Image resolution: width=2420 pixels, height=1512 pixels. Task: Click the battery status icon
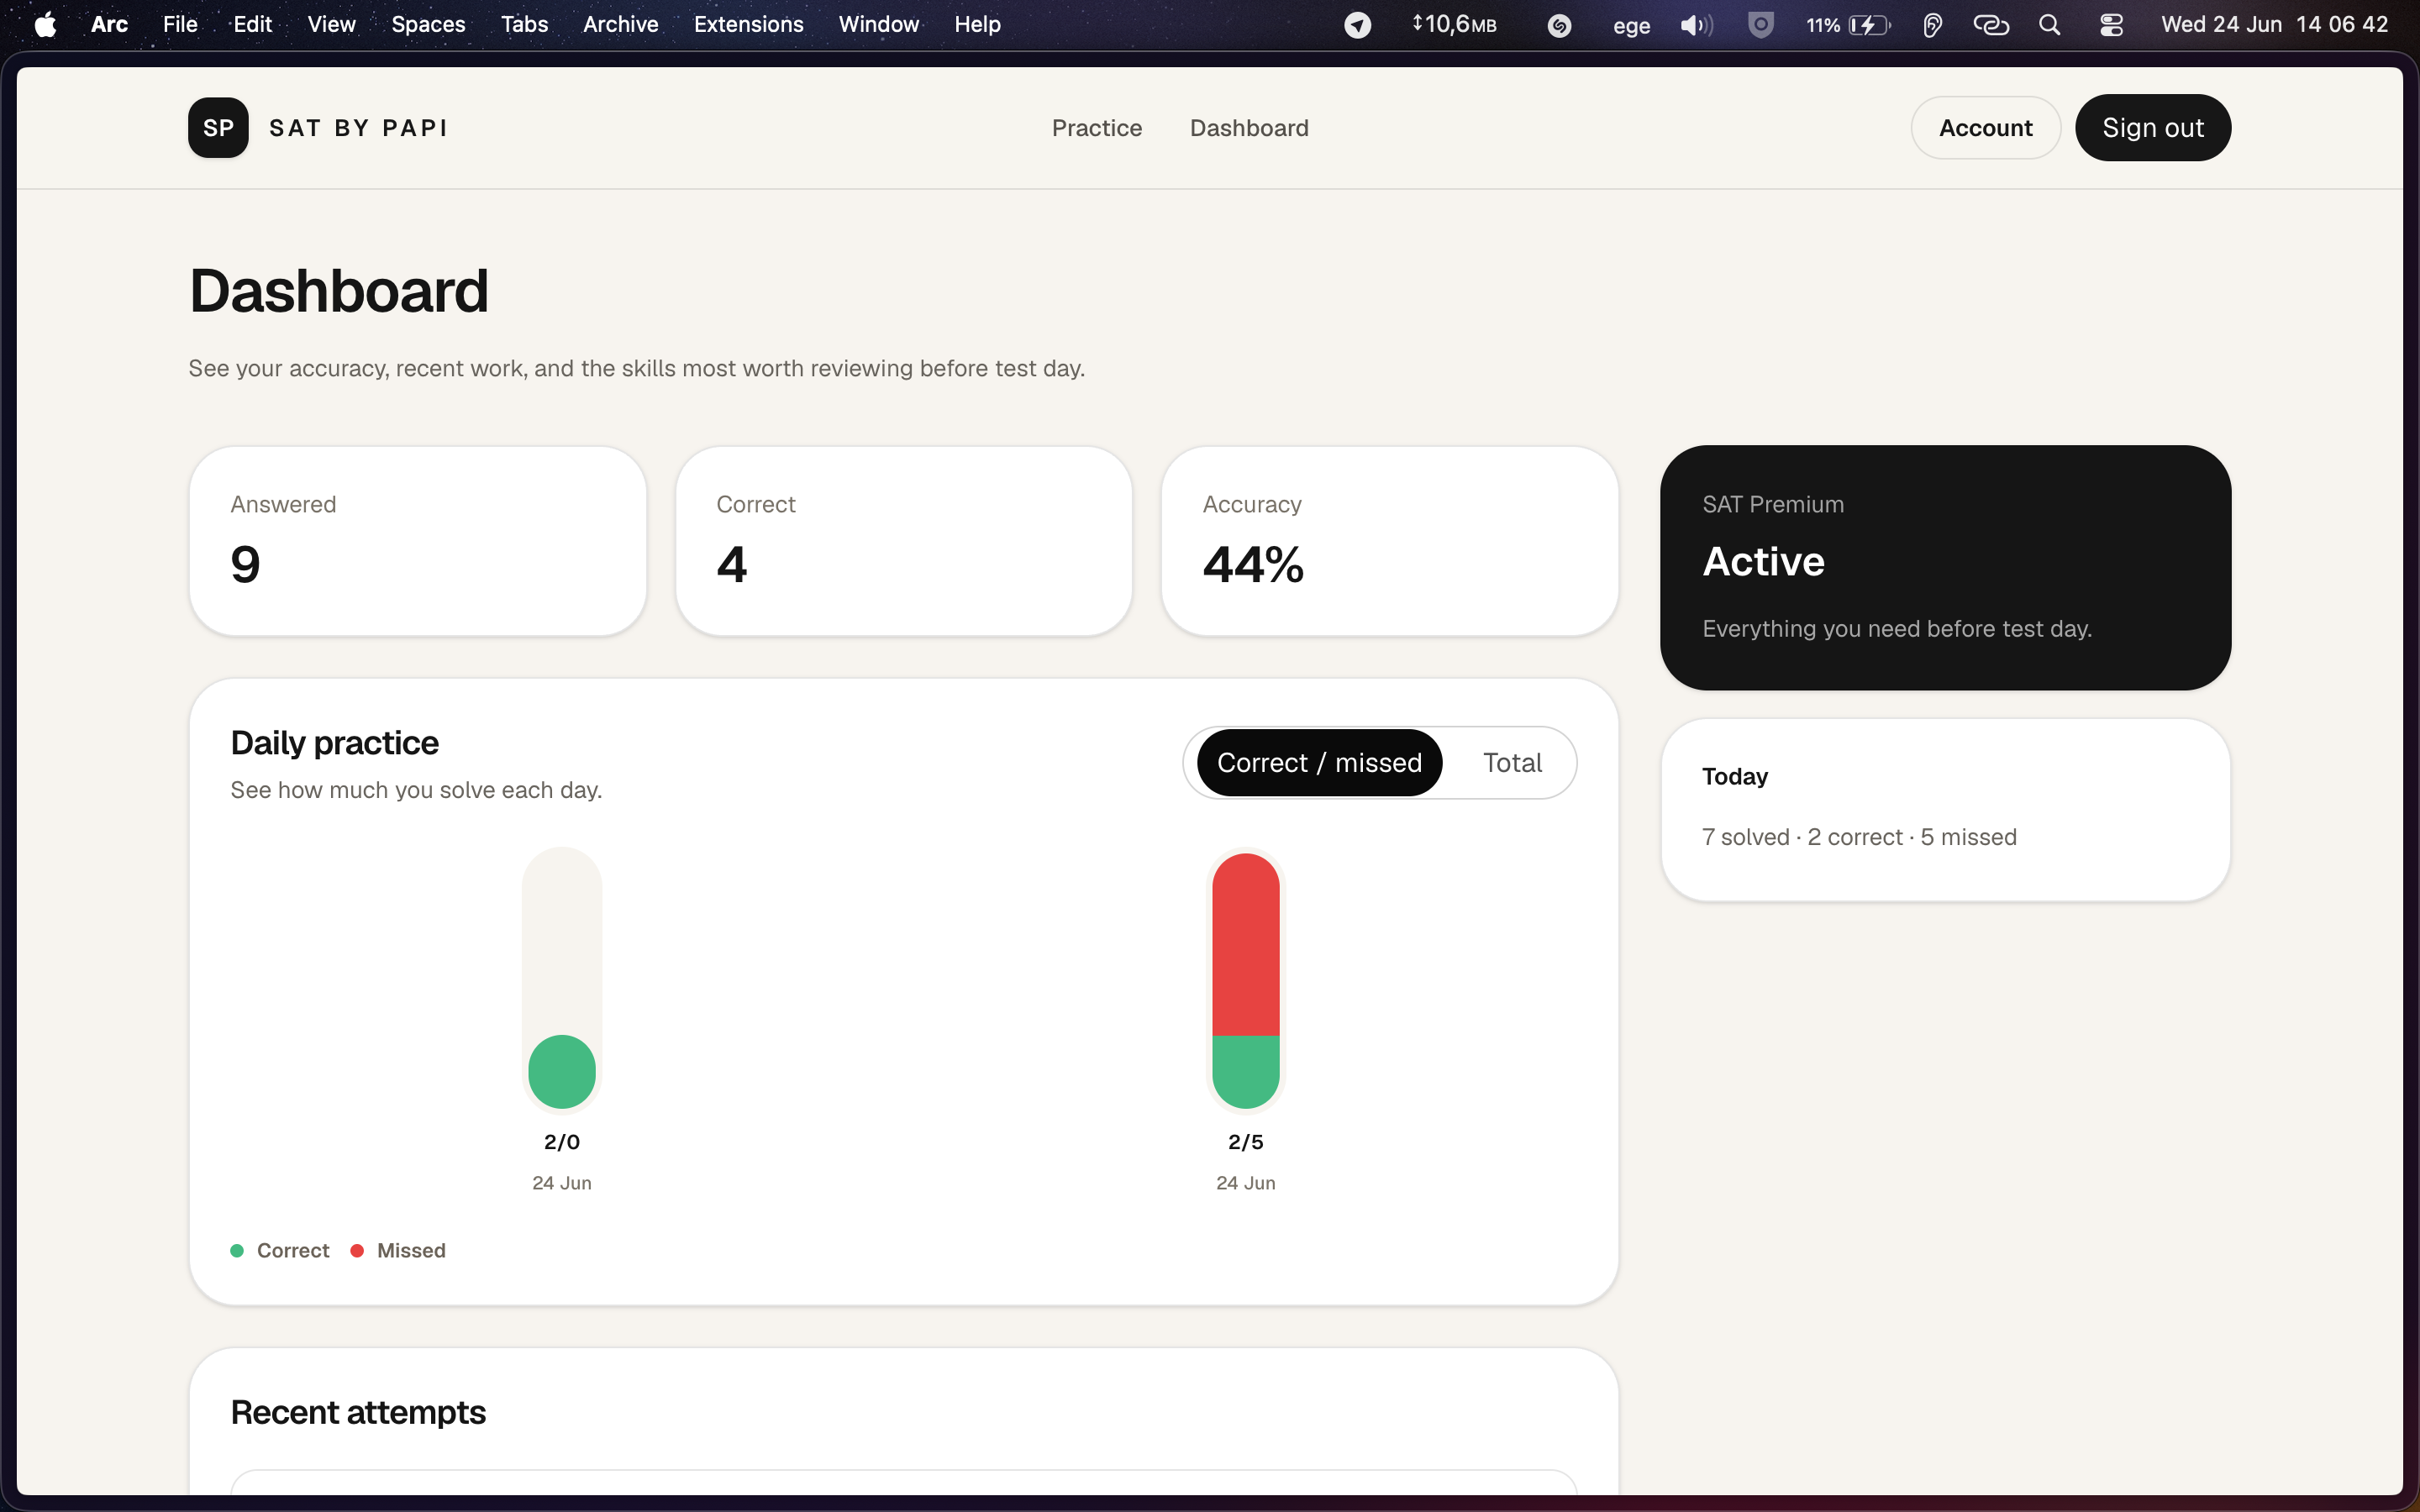click(1869, 25)
